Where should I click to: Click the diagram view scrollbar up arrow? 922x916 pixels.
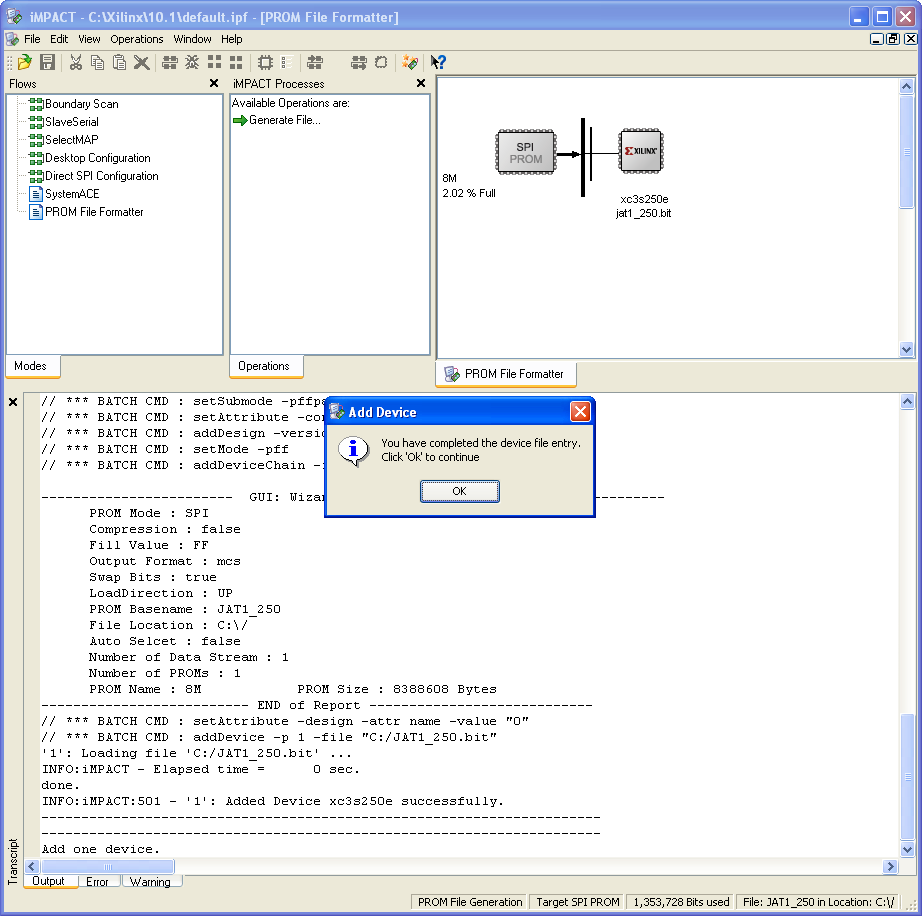(907, 86)
